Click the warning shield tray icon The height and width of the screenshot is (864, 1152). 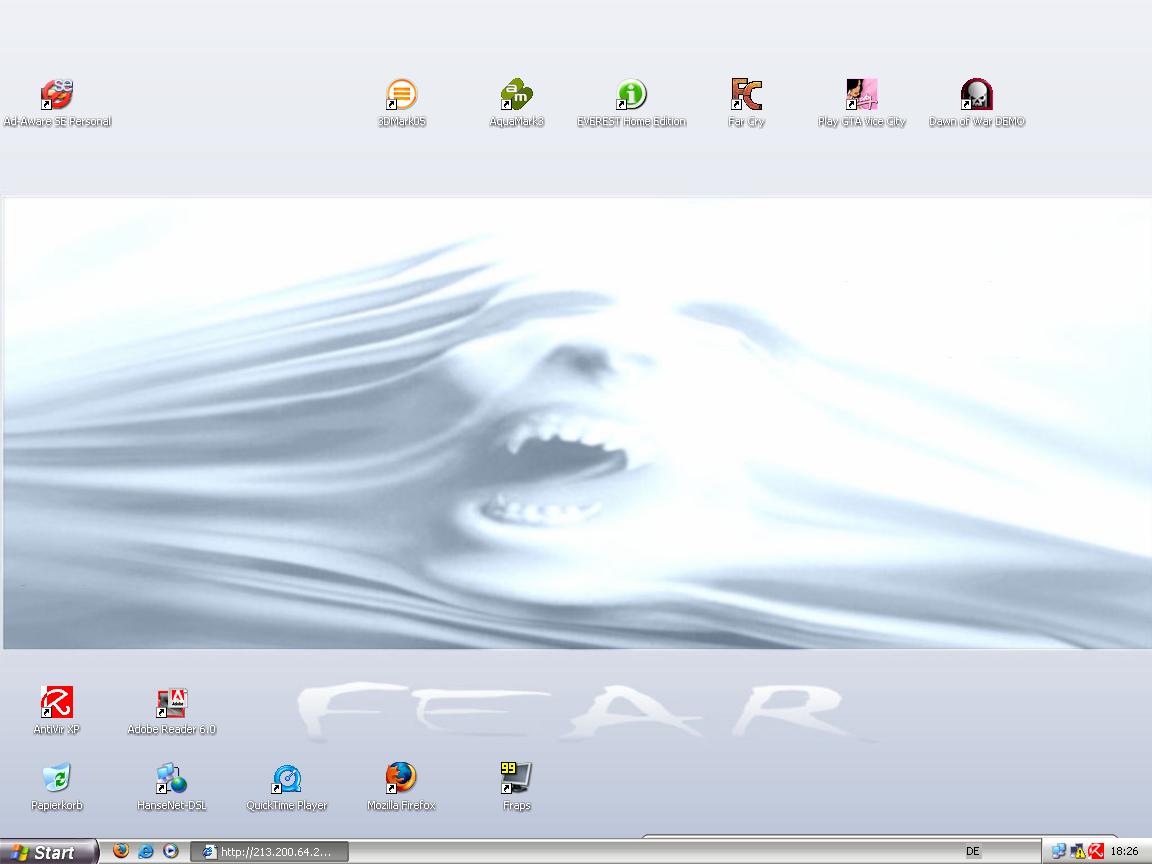pyautogui.click(x=1078, y=852)
